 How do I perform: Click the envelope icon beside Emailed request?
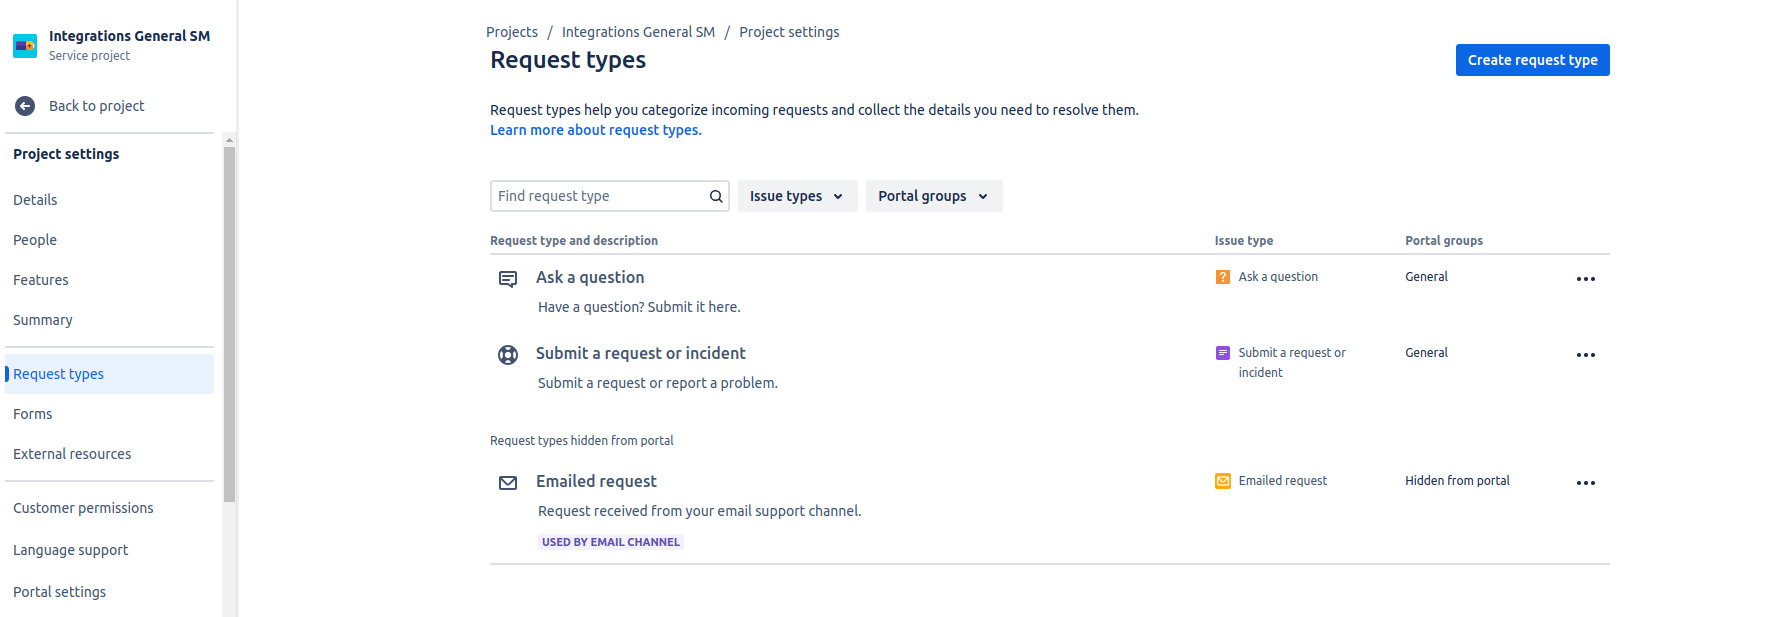(x=508, y=483)
